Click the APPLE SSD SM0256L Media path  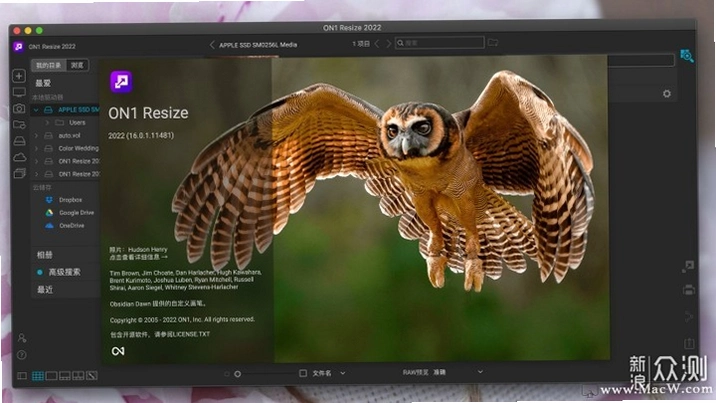coord(258,45)
